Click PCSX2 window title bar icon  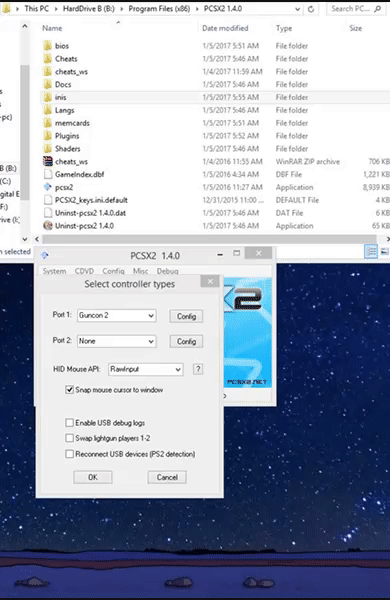(x=45, y=255)
